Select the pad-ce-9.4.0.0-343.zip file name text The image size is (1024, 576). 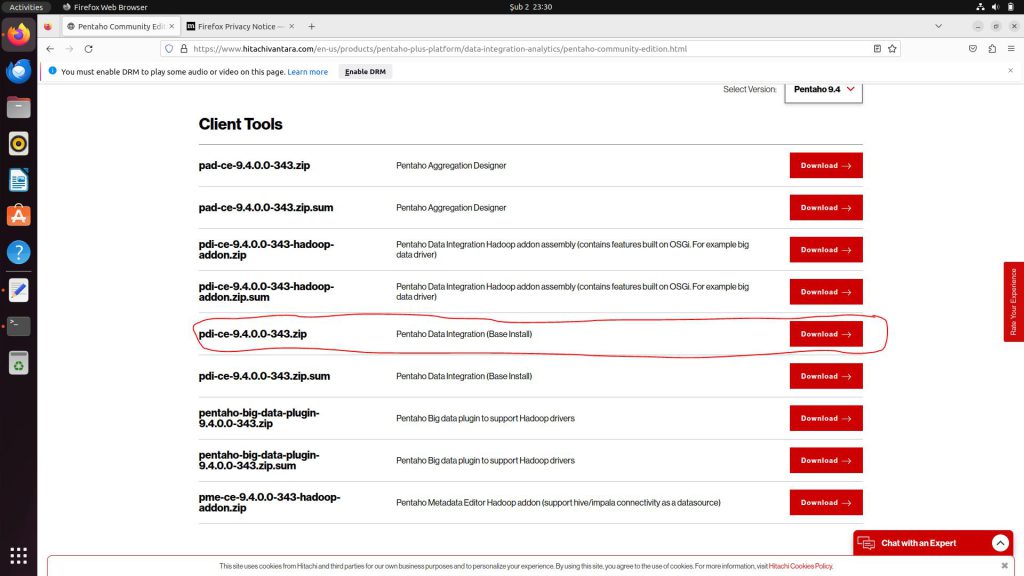254,165
